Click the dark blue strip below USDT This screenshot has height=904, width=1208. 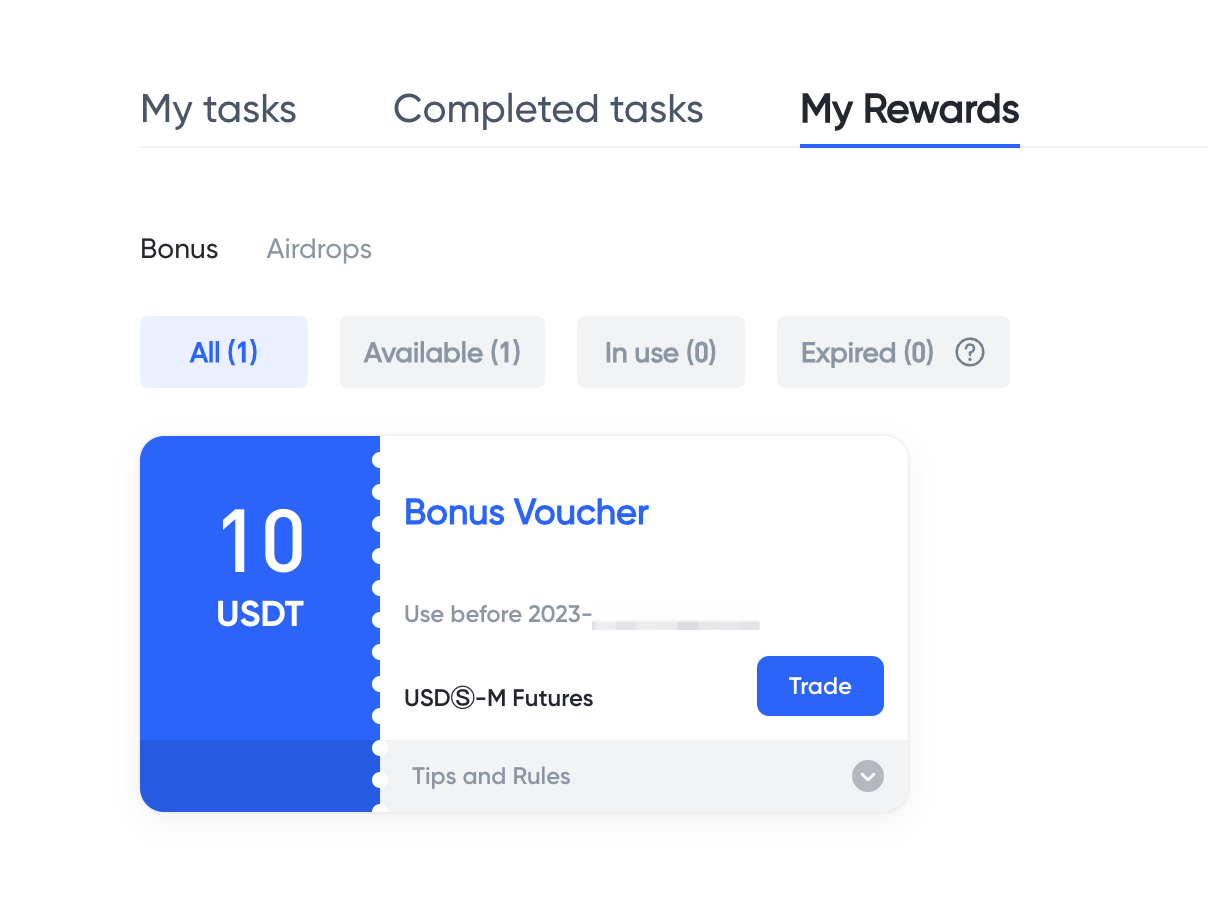pos(260,776)
